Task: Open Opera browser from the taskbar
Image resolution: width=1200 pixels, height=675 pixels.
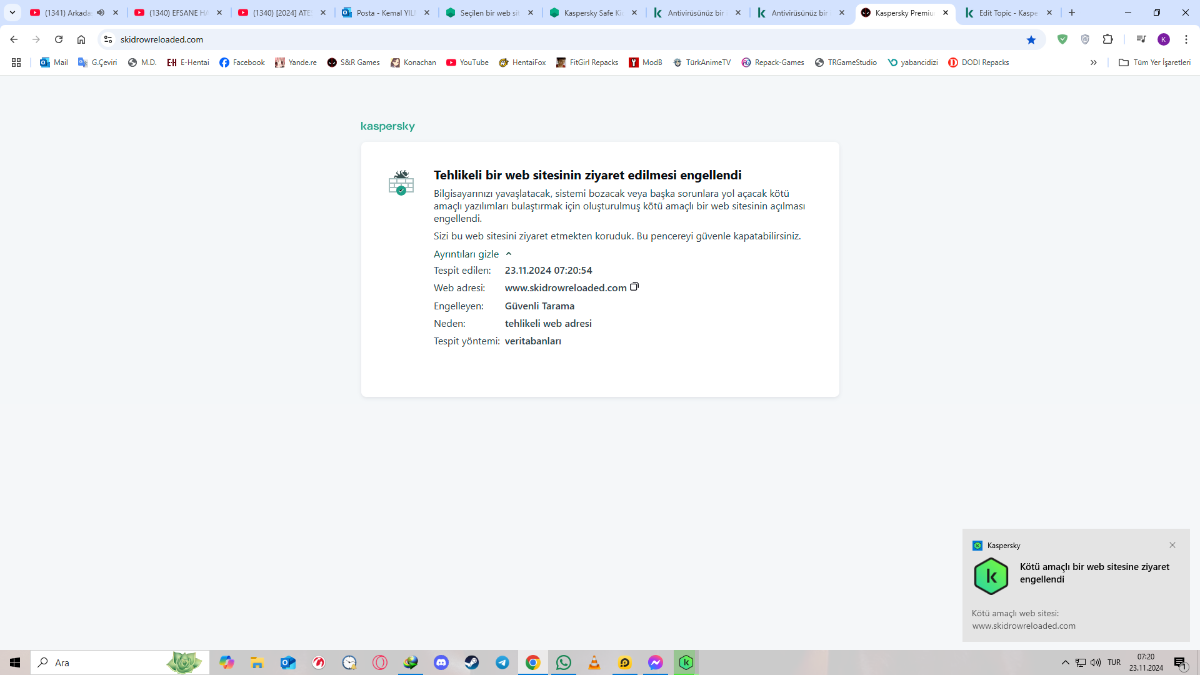Action: [x=380, y=662]
